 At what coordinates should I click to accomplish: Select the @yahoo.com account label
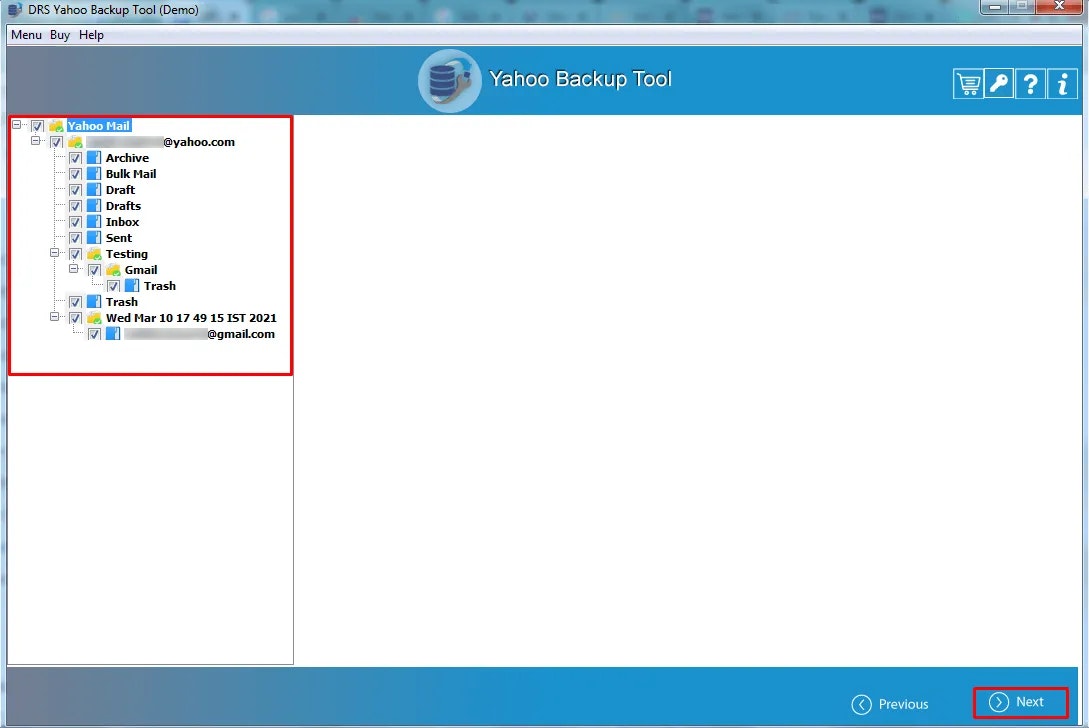(161, 142)
